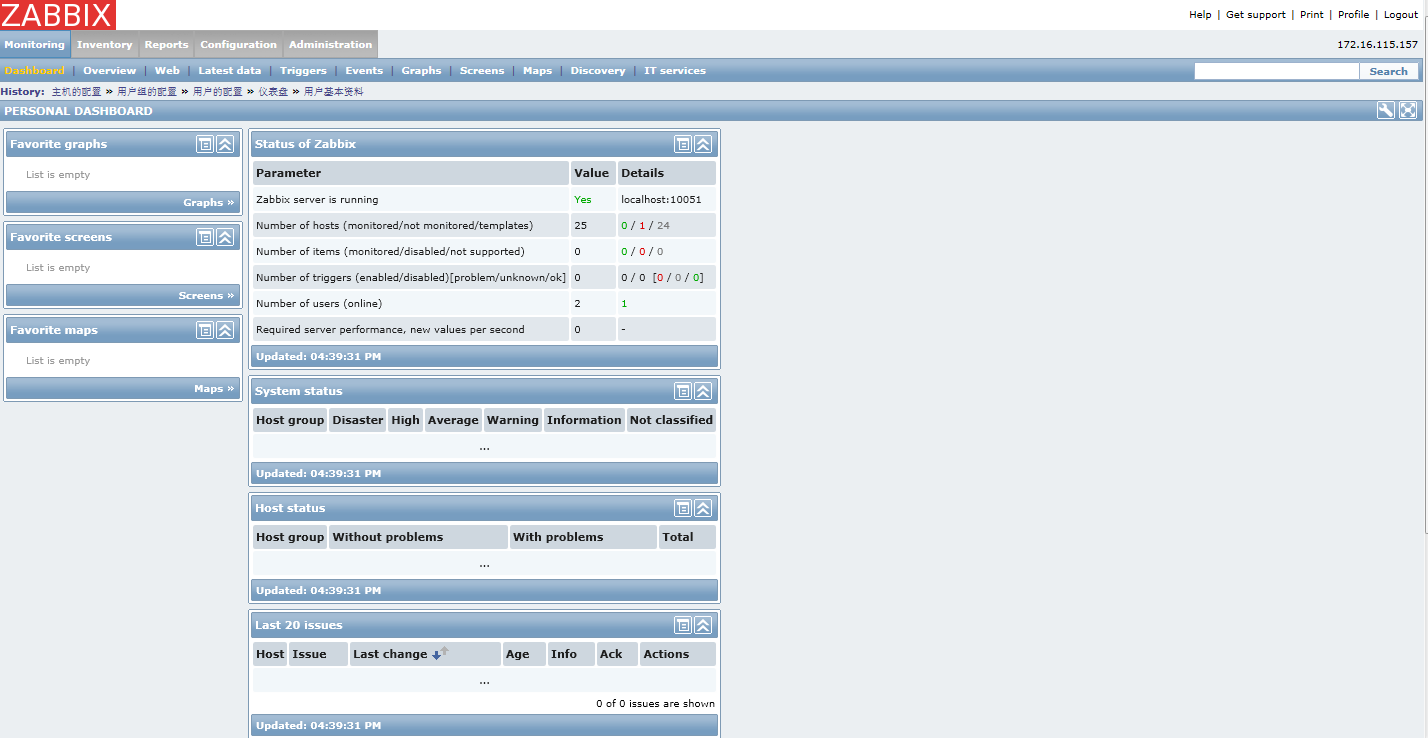The image size is (1428, 738).
Task: Sort by Last change arrow icon
Action: (x=440, y=653)
